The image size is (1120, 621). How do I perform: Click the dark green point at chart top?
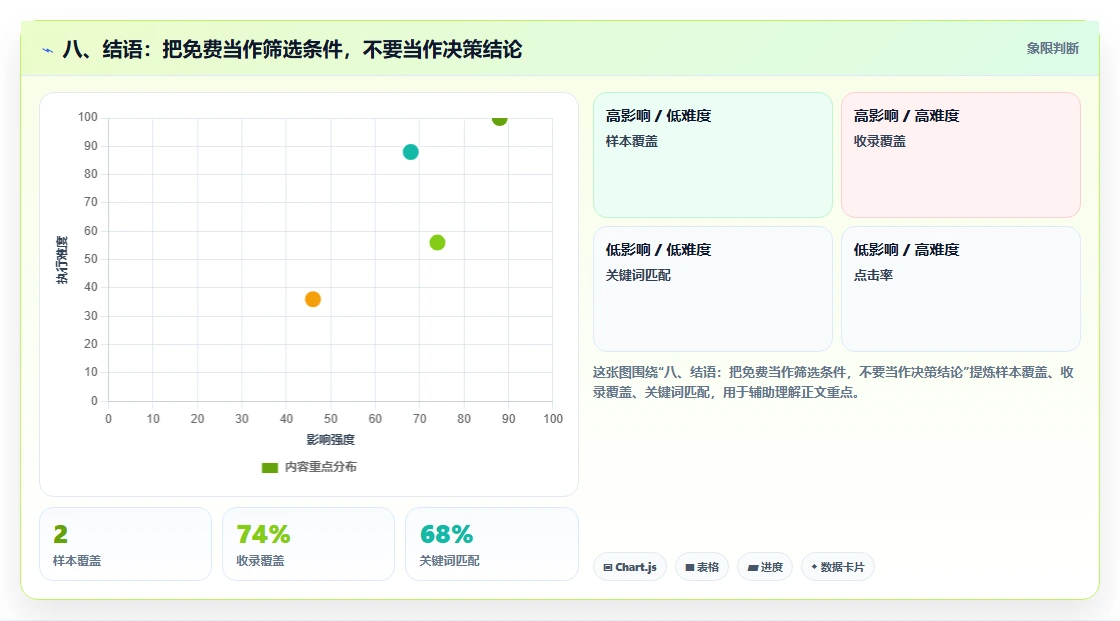[499, 120]
